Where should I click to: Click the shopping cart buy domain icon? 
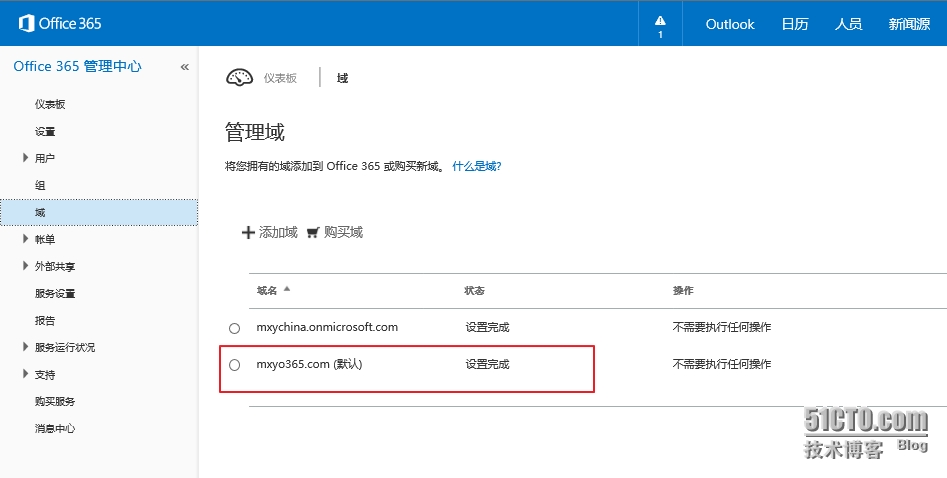pyautogui.click(x=313, y=233)
